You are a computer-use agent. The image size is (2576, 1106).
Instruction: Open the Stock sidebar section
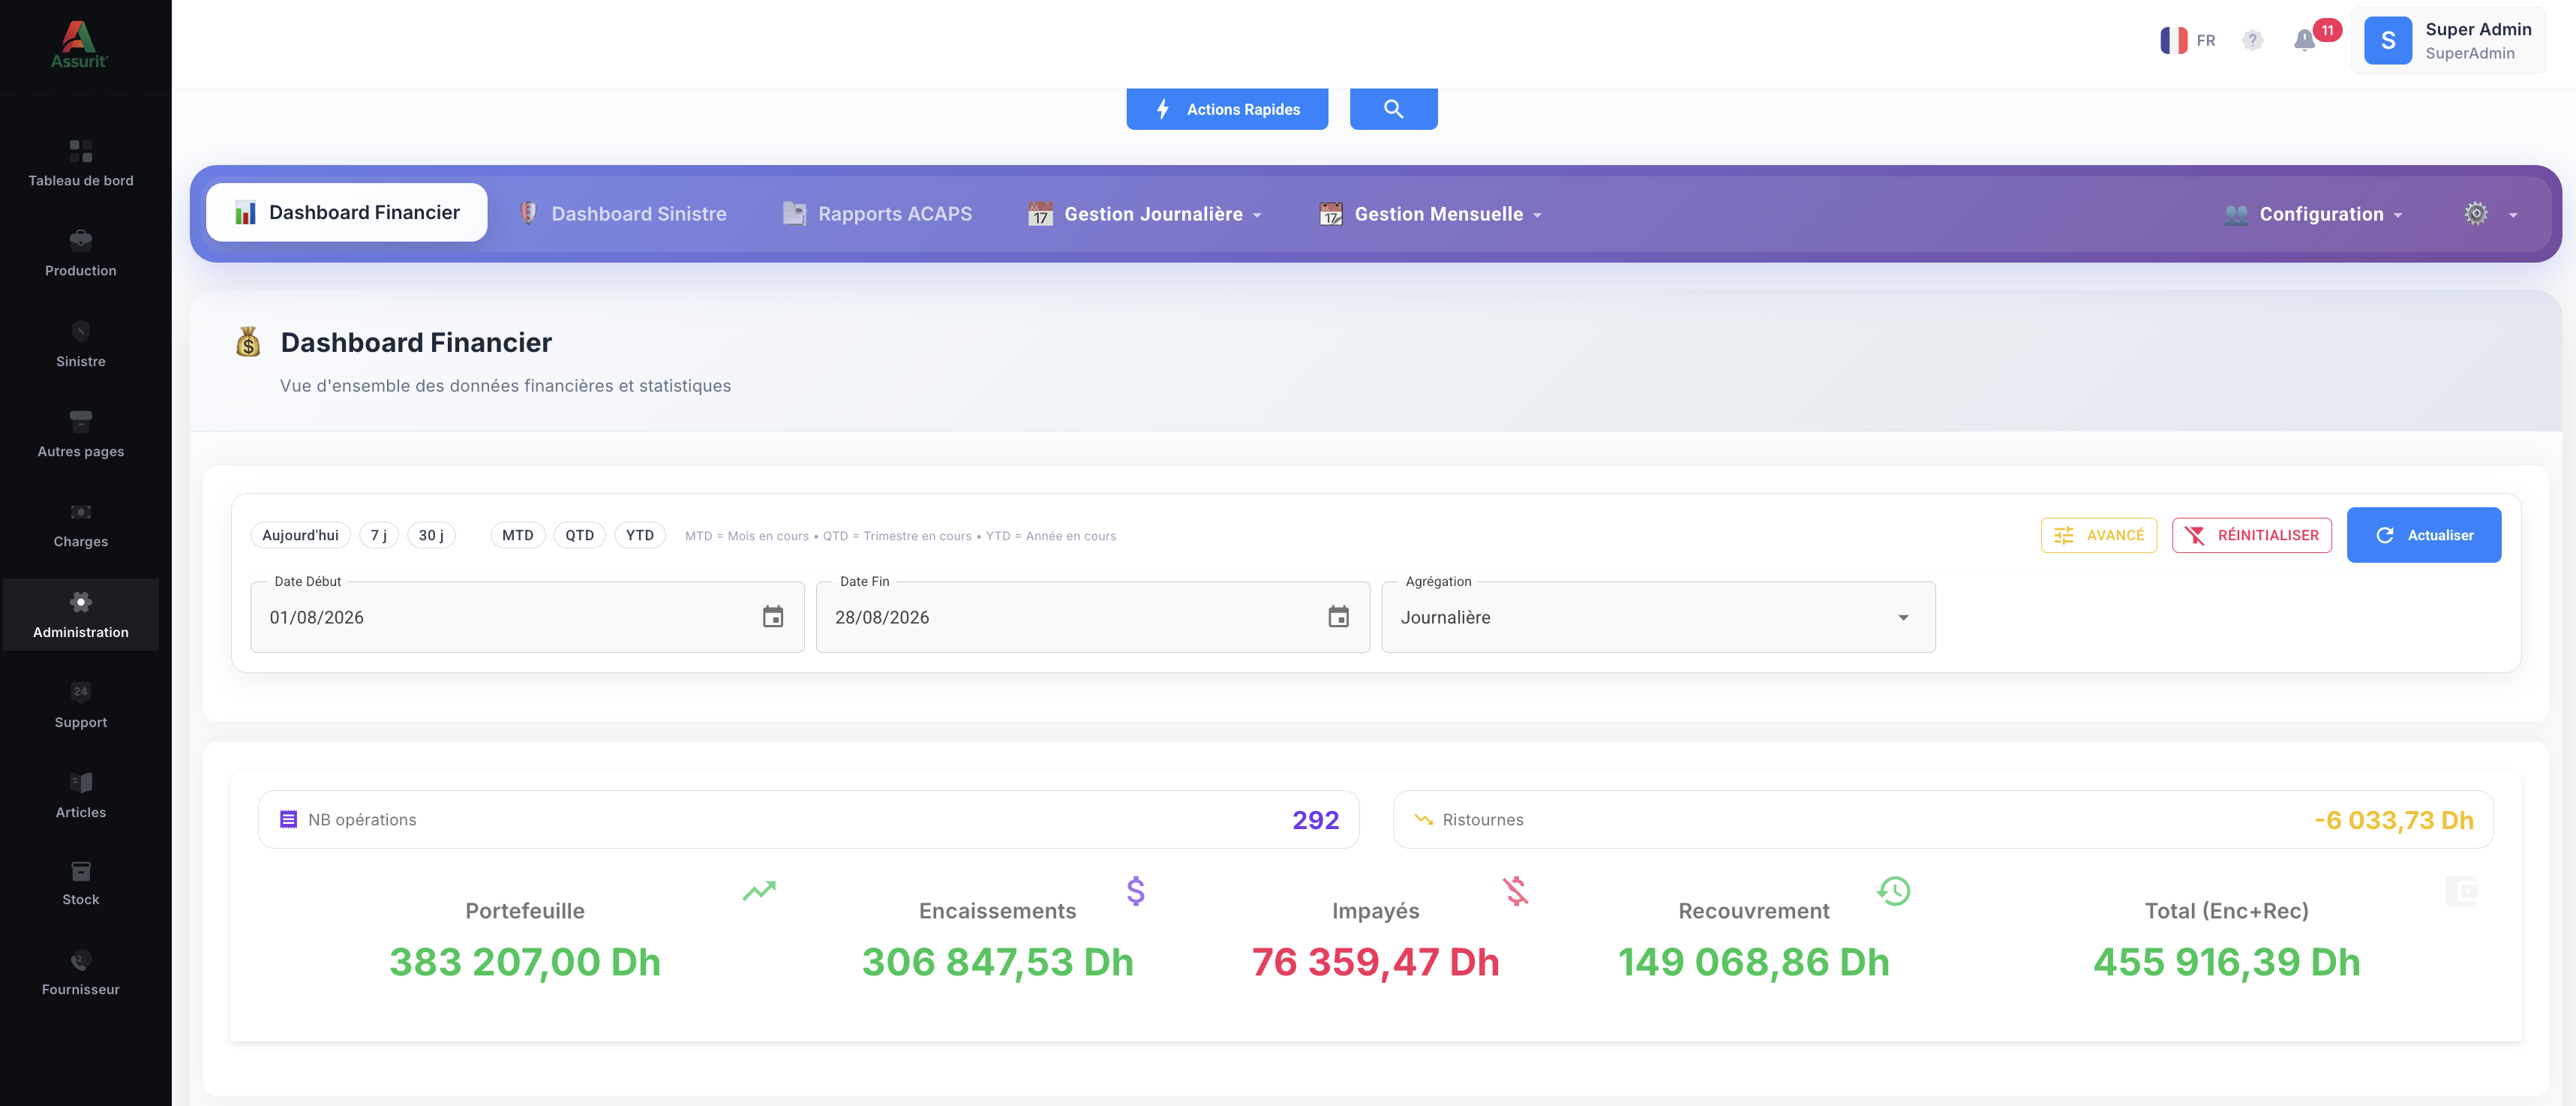click(80, 883)
